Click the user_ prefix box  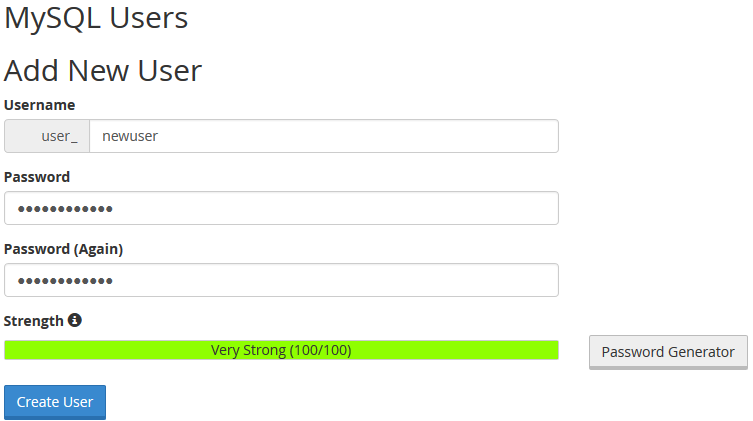[47, 136]
